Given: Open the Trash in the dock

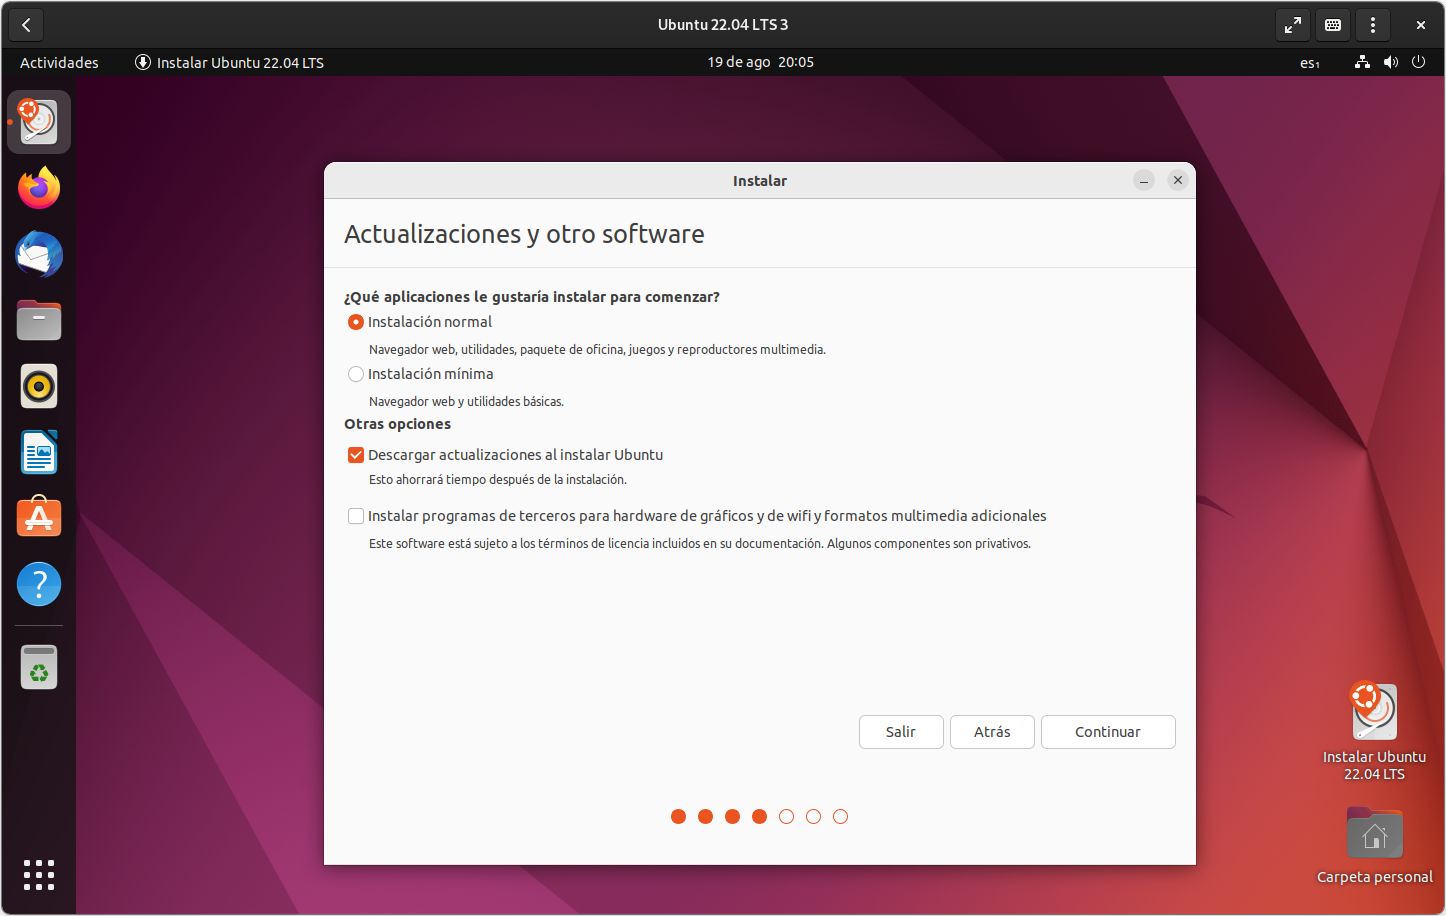Looking at the screenshot, I should point(39,667).
